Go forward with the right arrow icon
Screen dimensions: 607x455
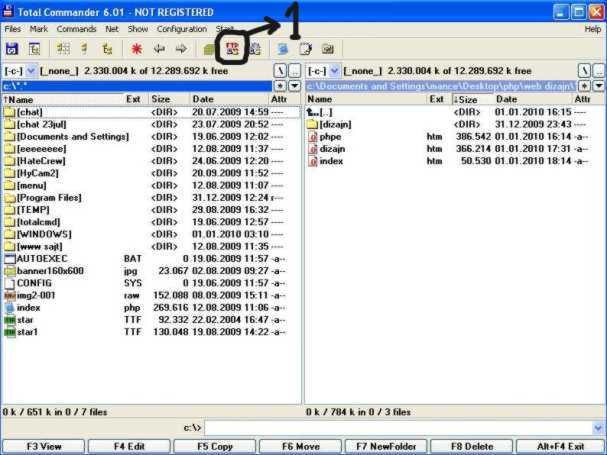pos(181,49)
